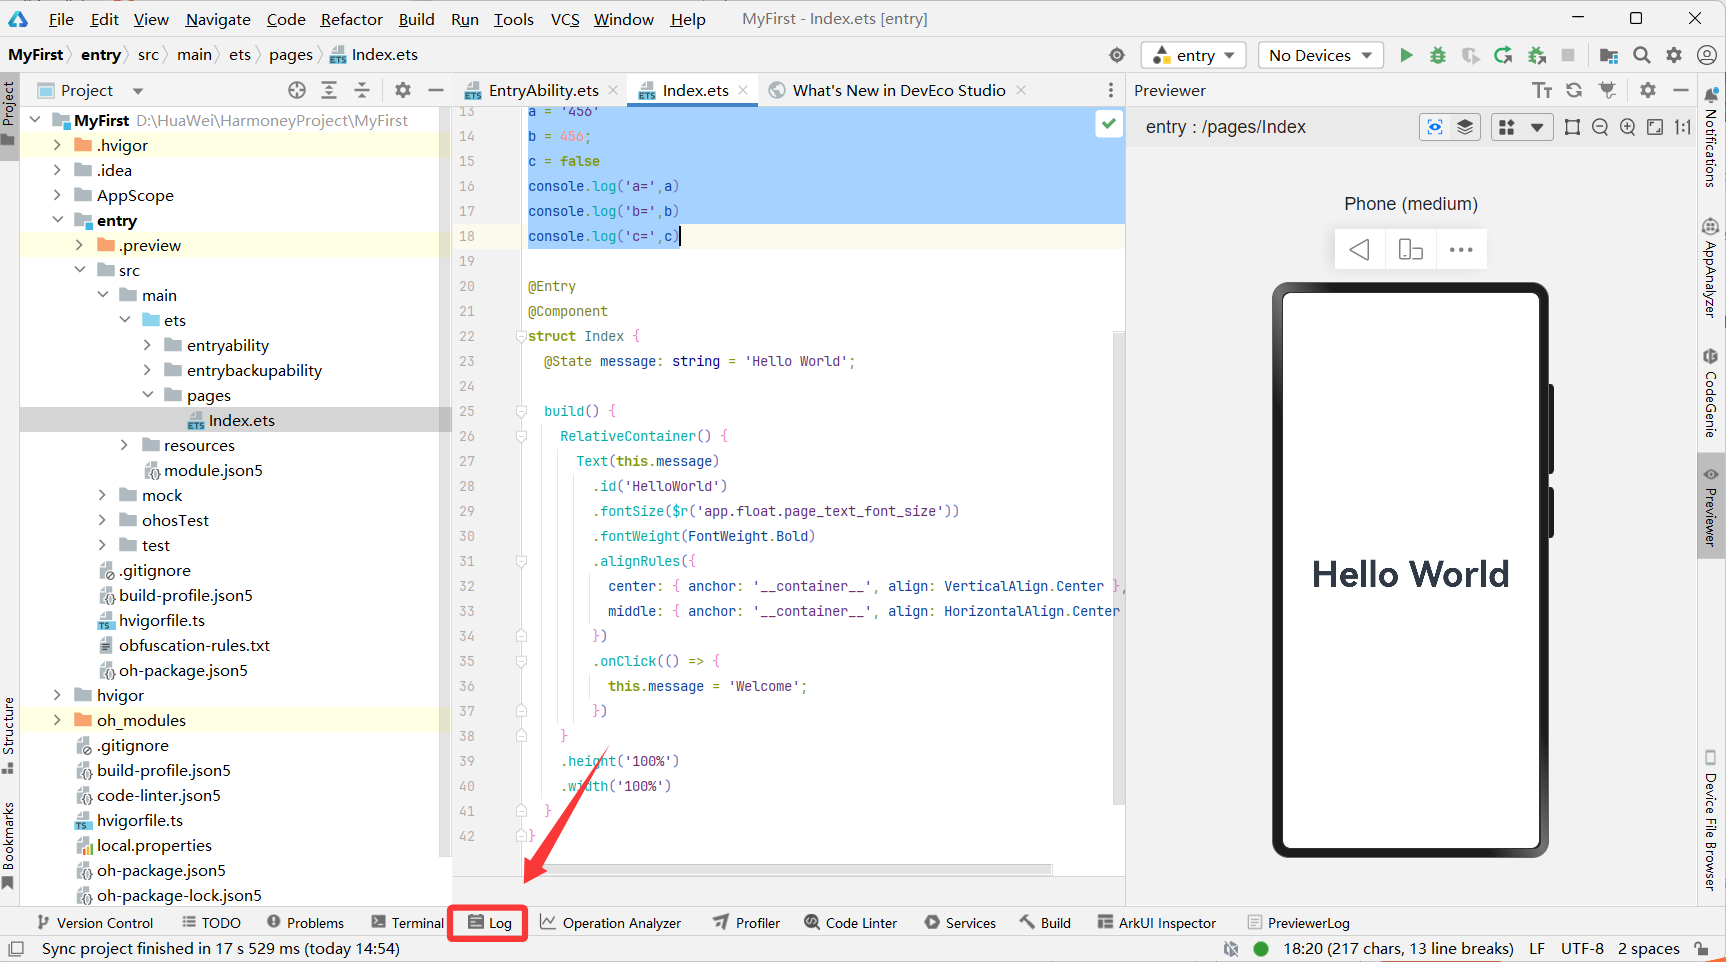Toggle AppAnalyzer side panel
Image resolution: width=1726 pixels, height=962 pixels.
tap(1711, 268)
